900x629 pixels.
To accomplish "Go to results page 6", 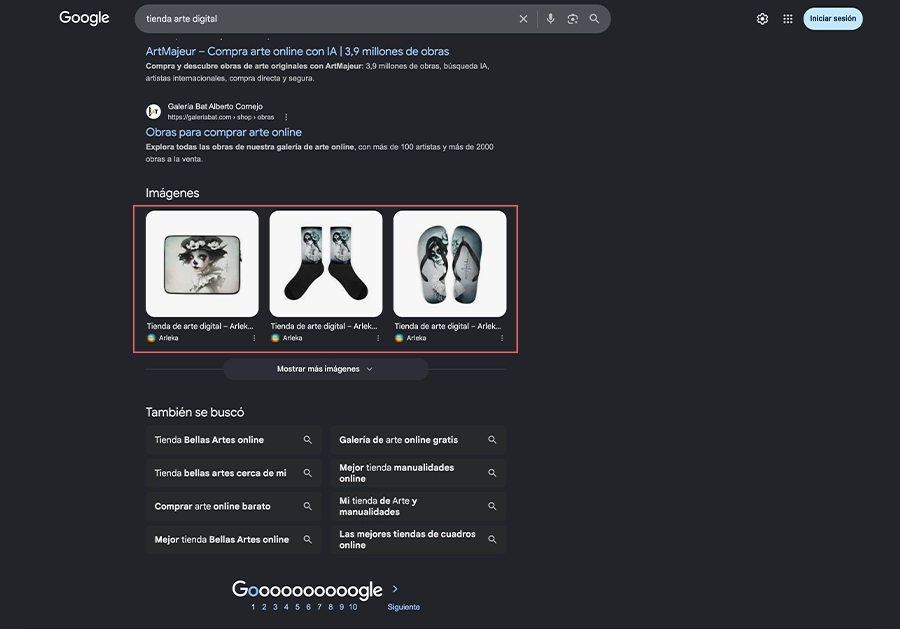I will click(x=308, y=607).
